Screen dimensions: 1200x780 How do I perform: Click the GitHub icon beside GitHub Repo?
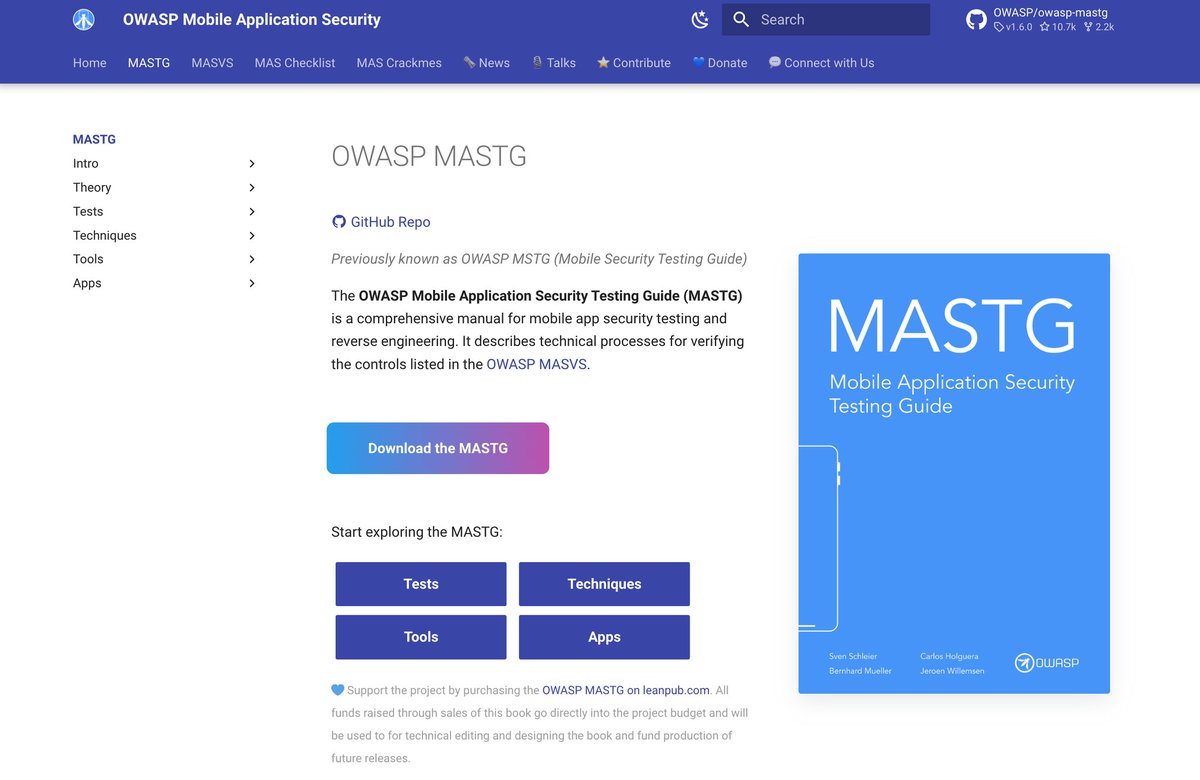pos(339,222)
